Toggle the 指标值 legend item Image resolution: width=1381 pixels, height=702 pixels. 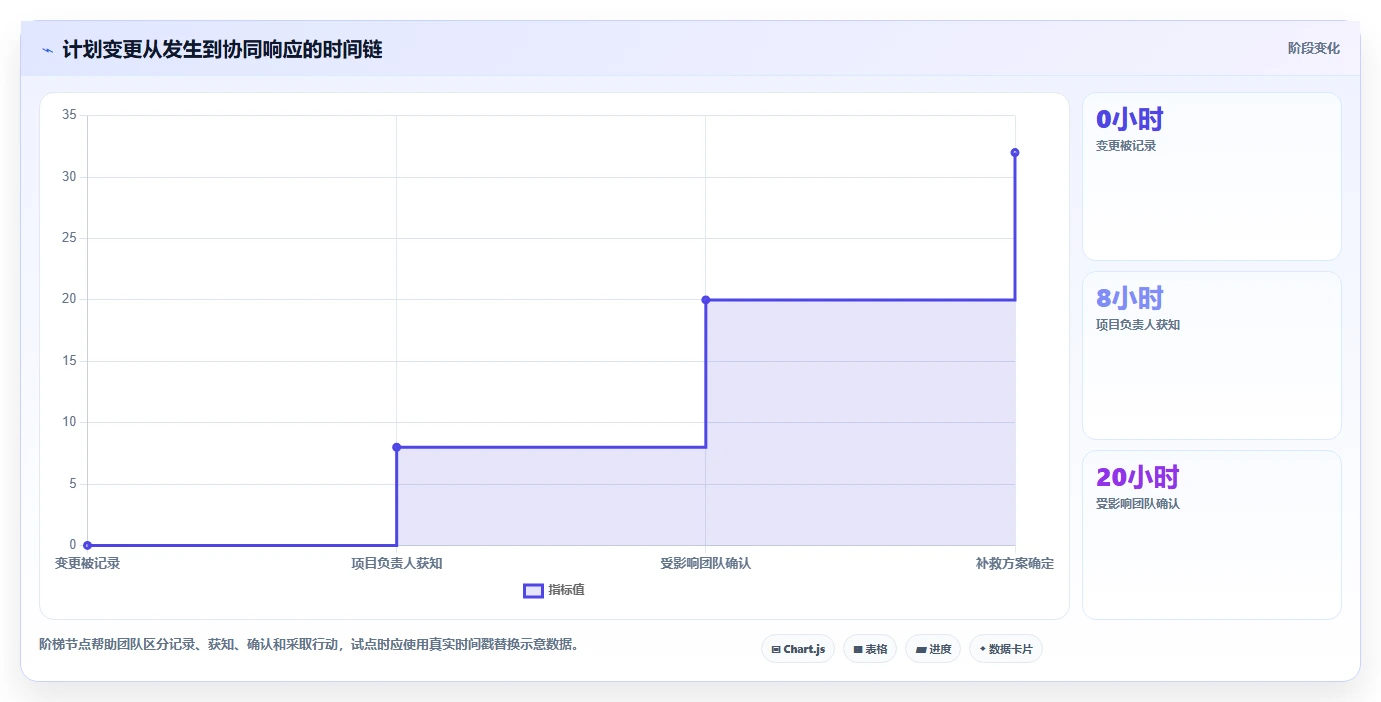tap(554, 590)
